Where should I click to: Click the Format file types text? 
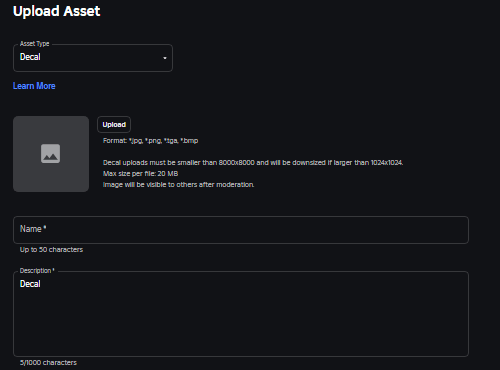click(x=150, y=141)
